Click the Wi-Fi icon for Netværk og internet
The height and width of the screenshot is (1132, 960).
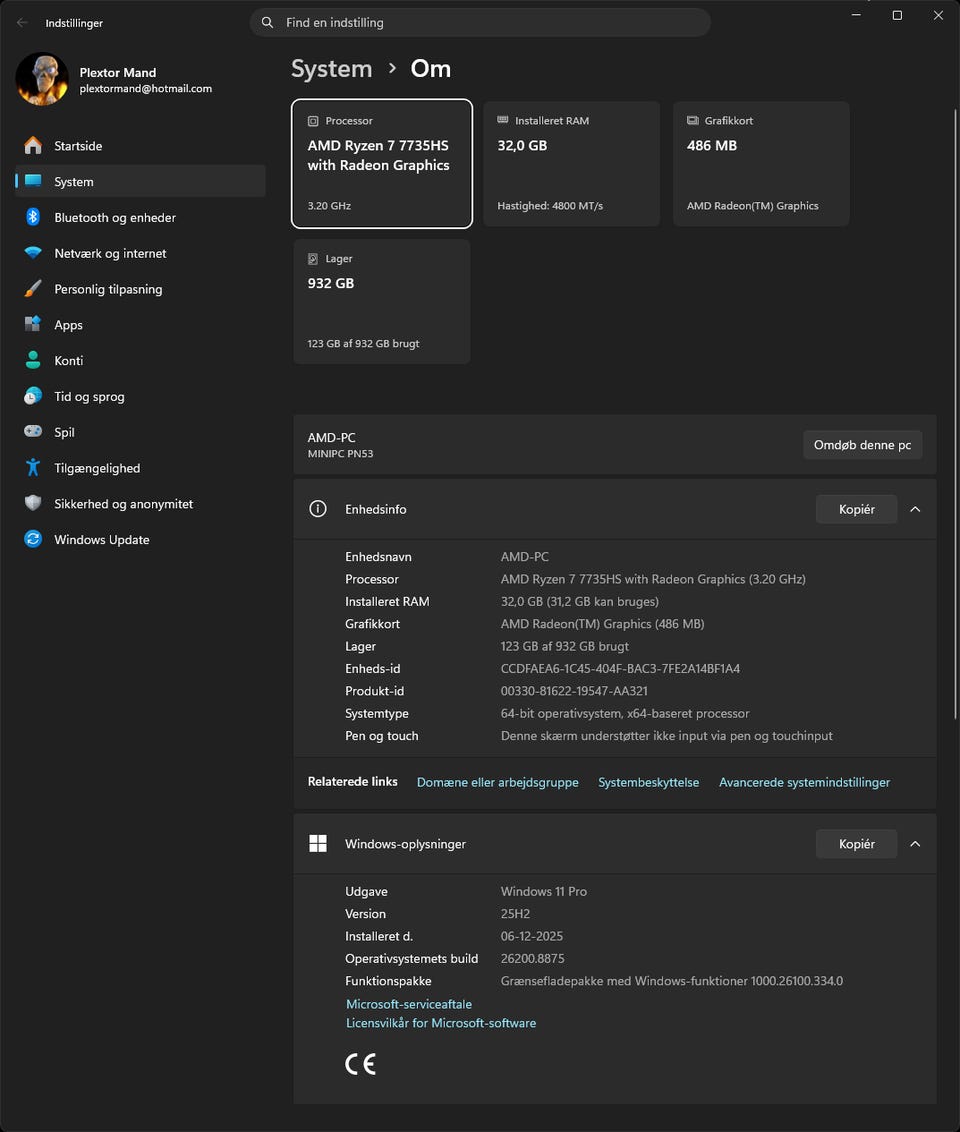33,253
